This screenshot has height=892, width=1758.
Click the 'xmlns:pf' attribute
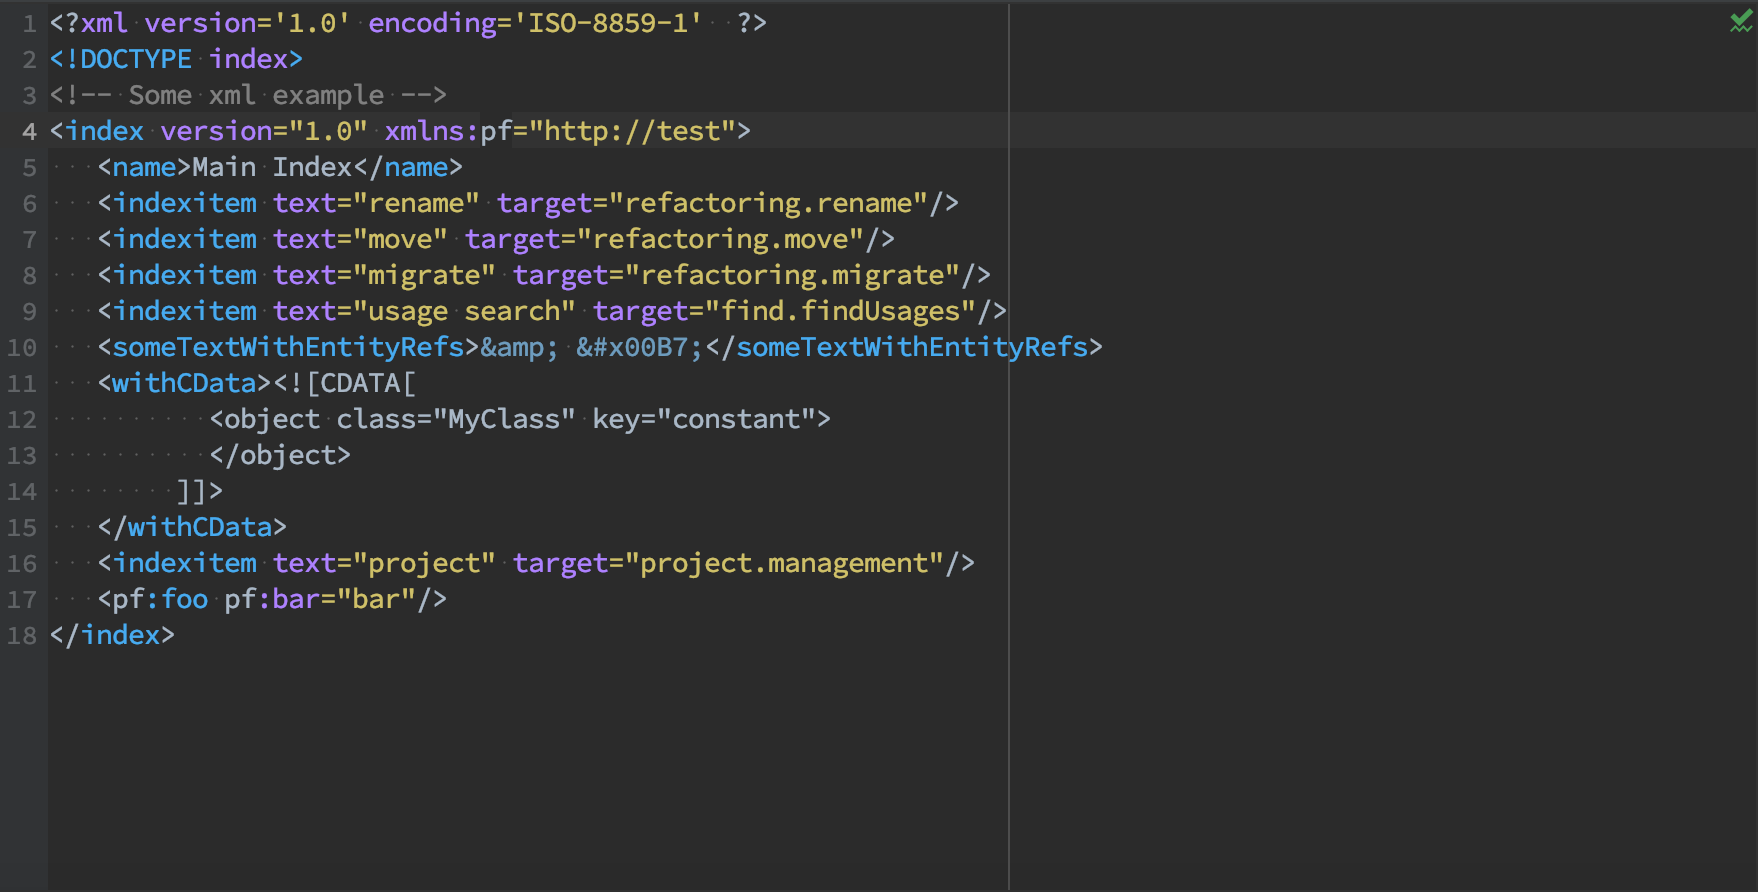448,131
